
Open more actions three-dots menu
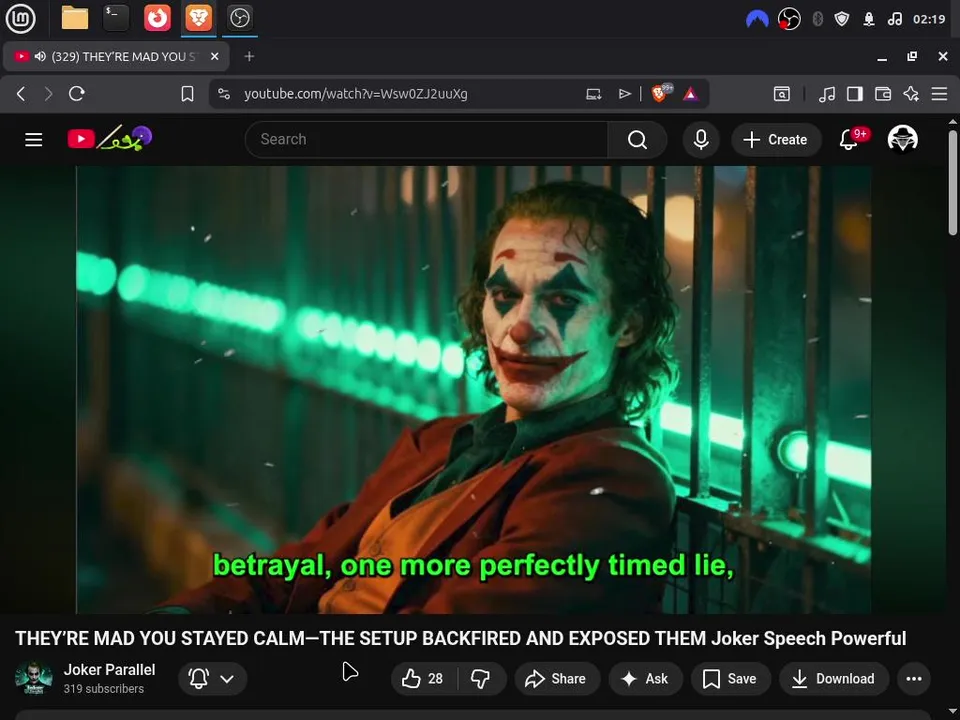pyautogui.click(x=913, y=678)
